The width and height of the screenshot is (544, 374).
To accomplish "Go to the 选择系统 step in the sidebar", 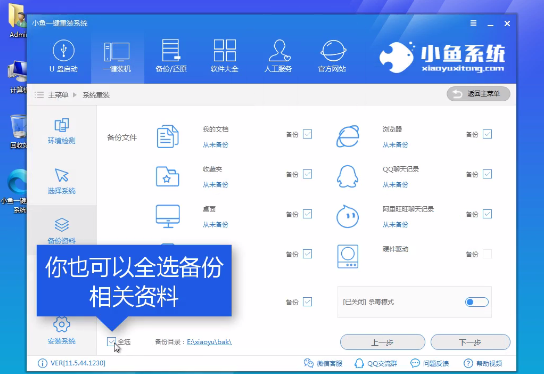I will [61, 181].
